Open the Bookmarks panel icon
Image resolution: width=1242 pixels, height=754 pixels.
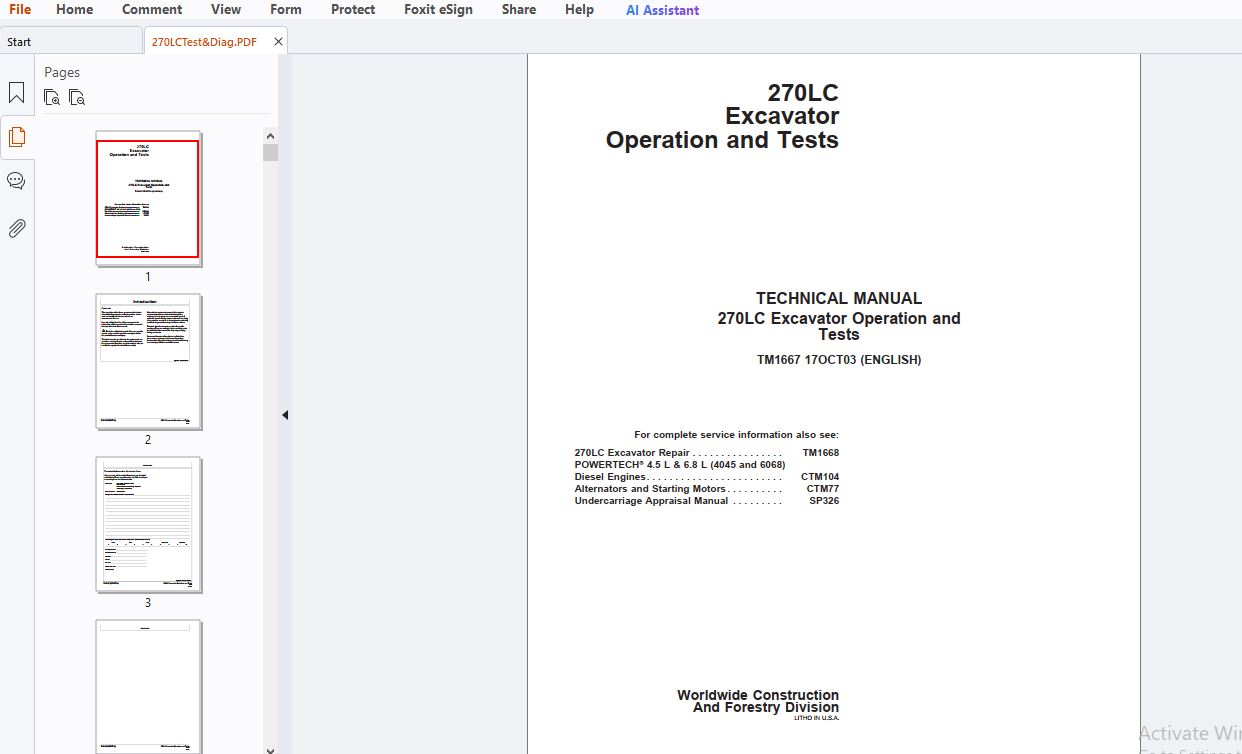click(16, 93)
